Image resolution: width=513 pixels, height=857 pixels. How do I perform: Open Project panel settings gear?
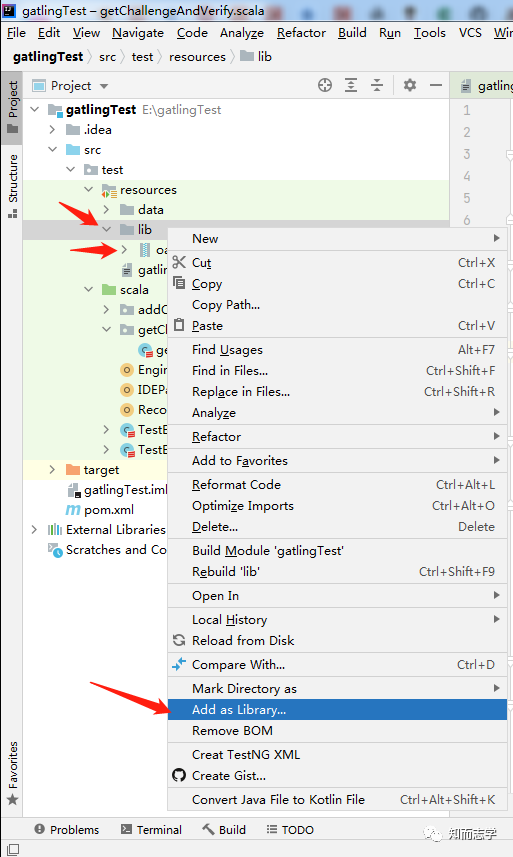[410, 85]
